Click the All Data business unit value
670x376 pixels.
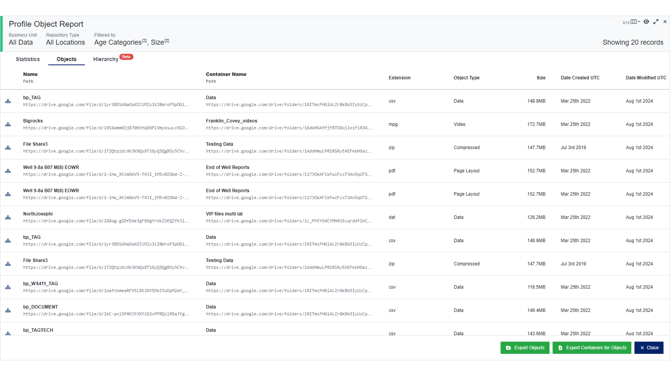21,42
